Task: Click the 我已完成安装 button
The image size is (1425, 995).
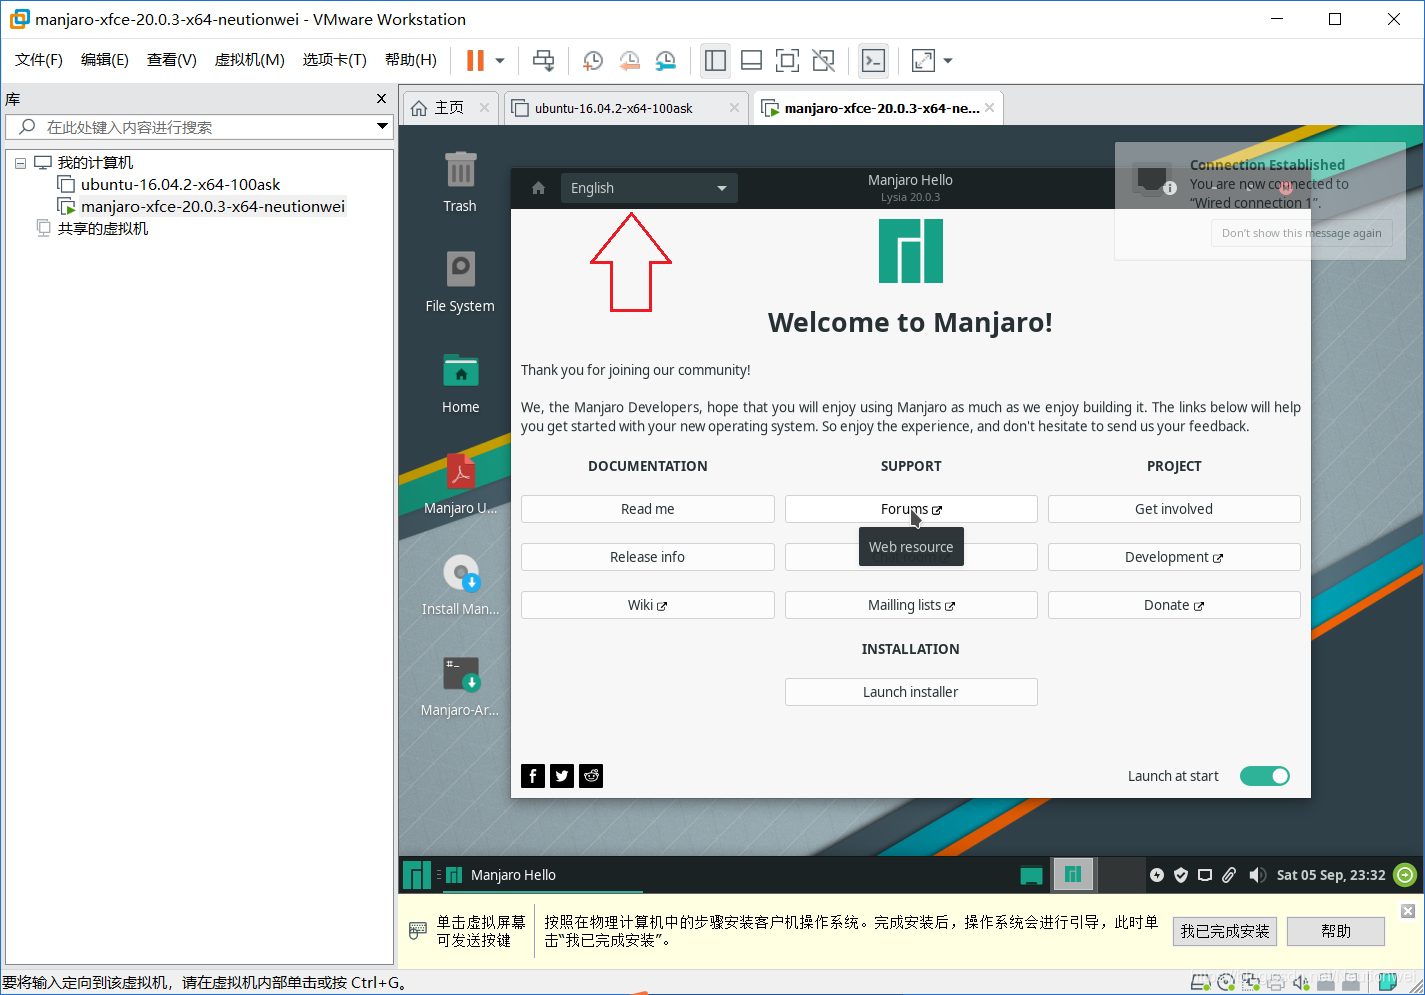Action: (x=1225, y=931)
